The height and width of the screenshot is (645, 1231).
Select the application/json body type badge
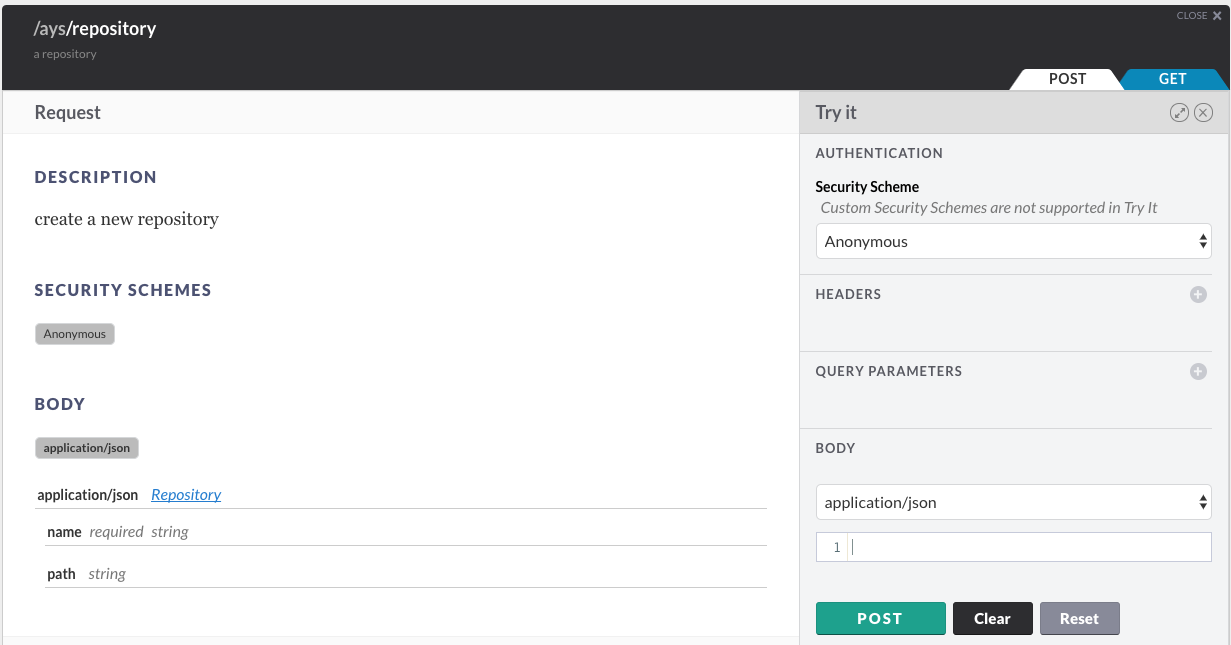(87, 448)
